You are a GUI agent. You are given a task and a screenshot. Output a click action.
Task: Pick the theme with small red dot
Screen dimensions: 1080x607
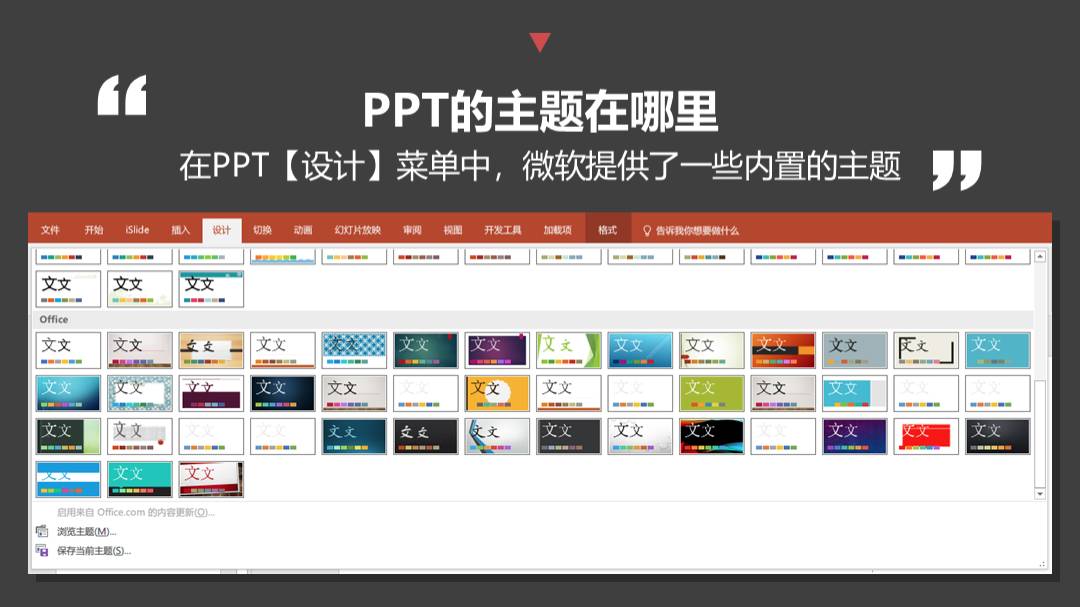pos(140,436)
